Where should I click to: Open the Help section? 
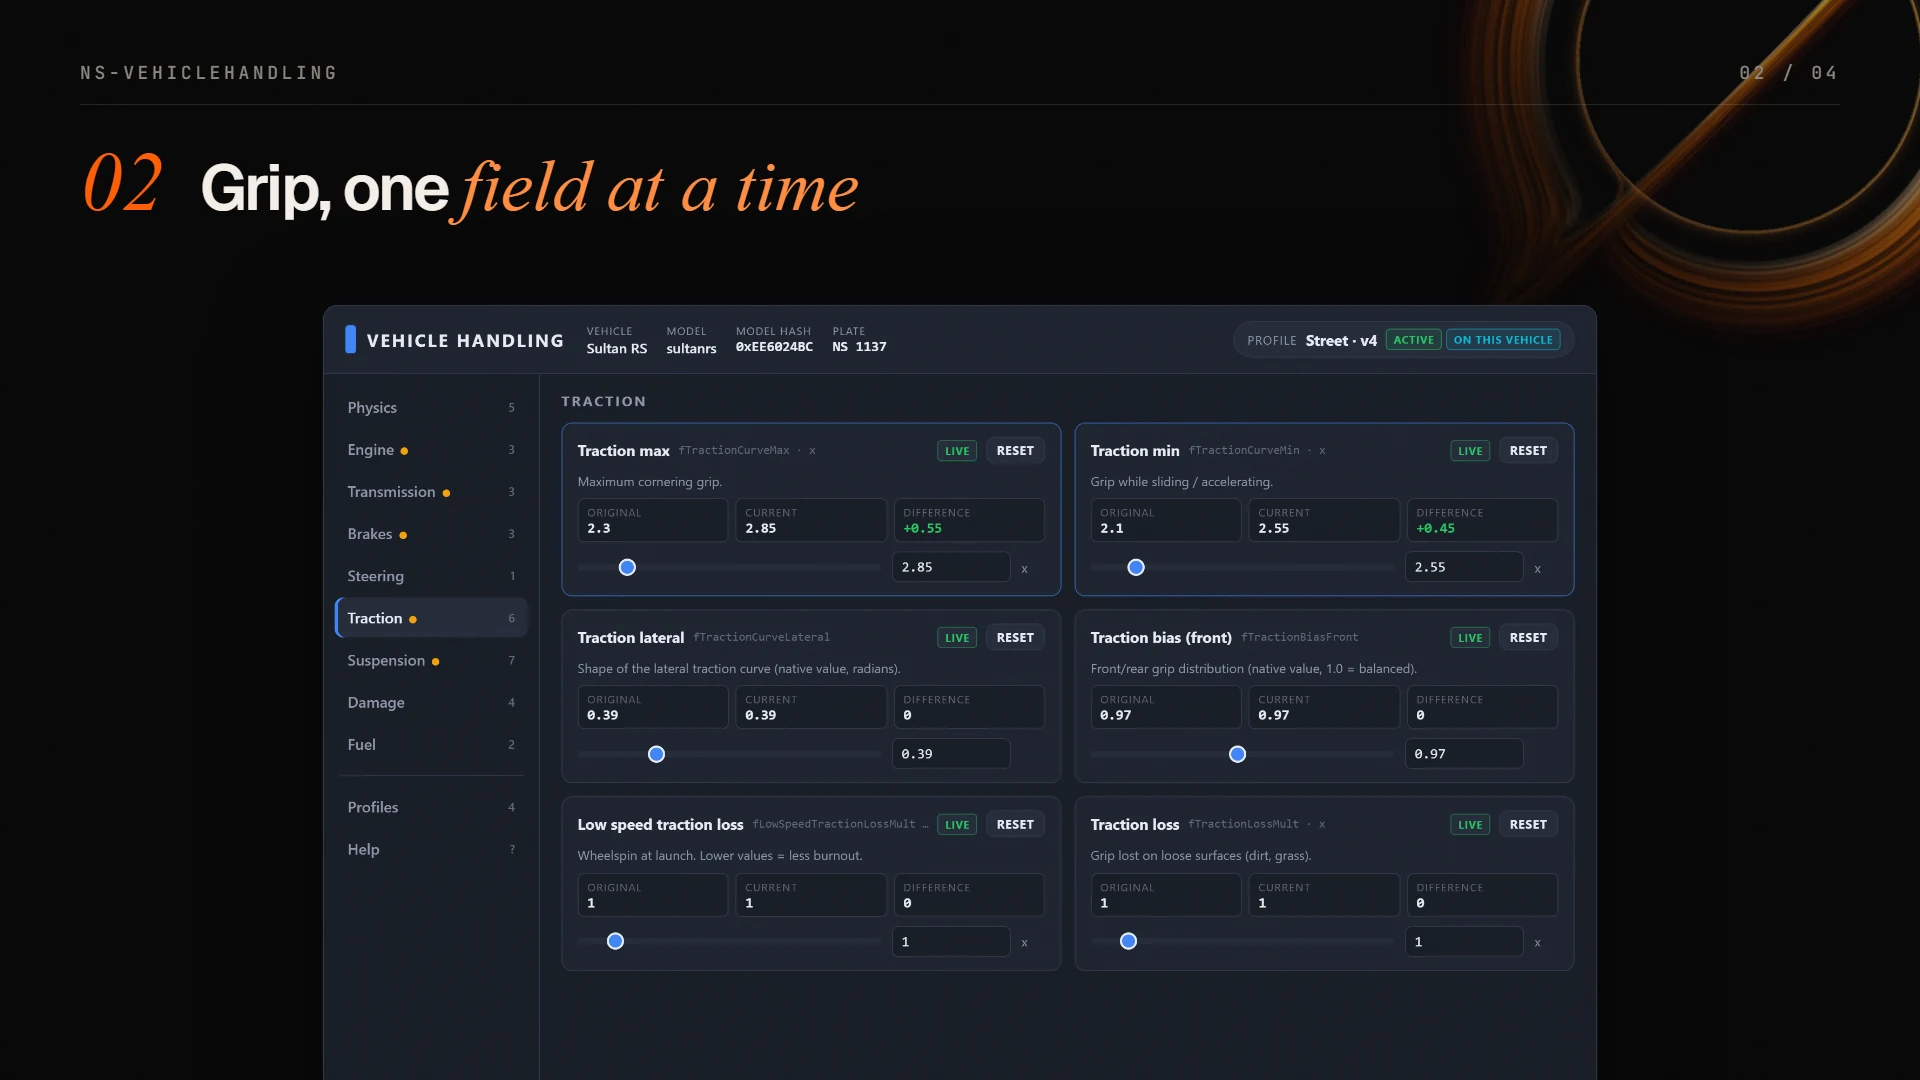click(431, 849)
